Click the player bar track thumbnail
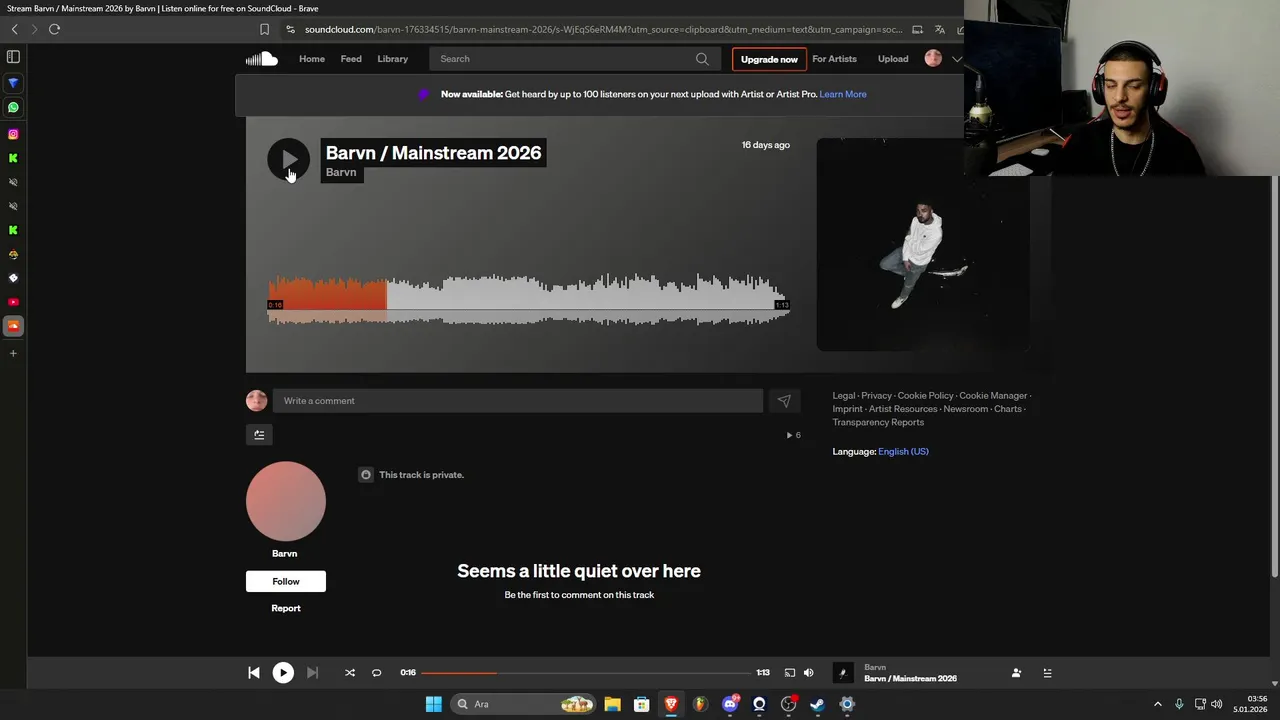Screen dimensions: 1280x720 point(843,673)
